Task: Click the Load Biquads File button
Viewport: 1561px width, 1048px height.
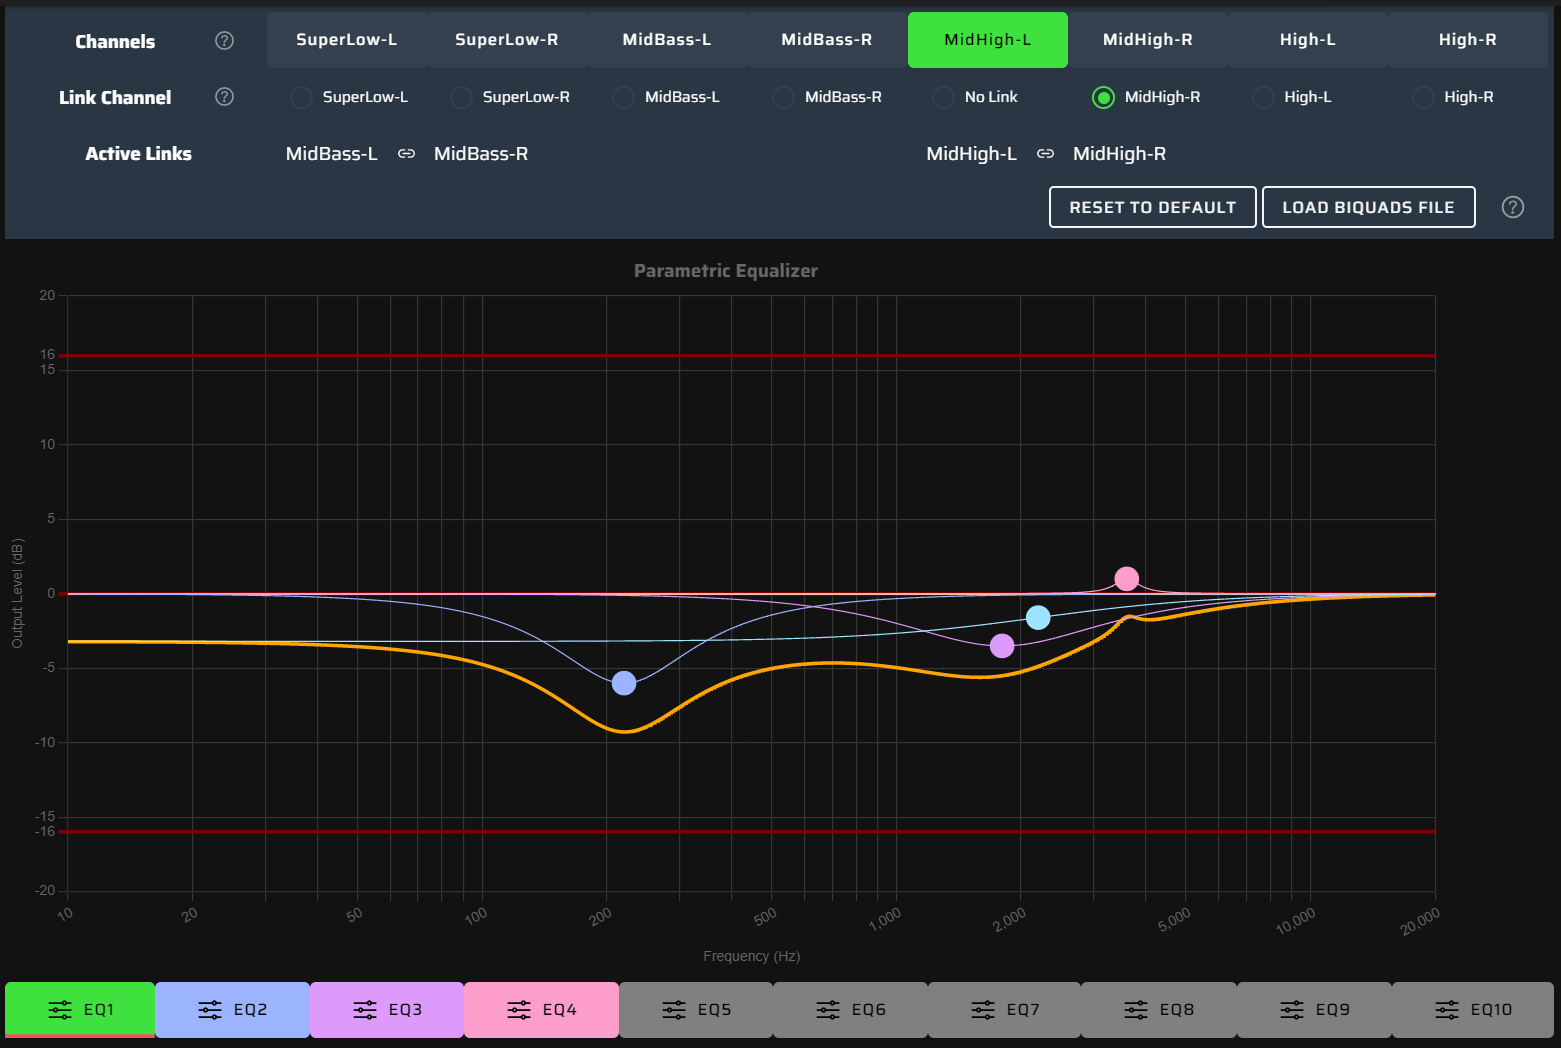Action: 1368,207
